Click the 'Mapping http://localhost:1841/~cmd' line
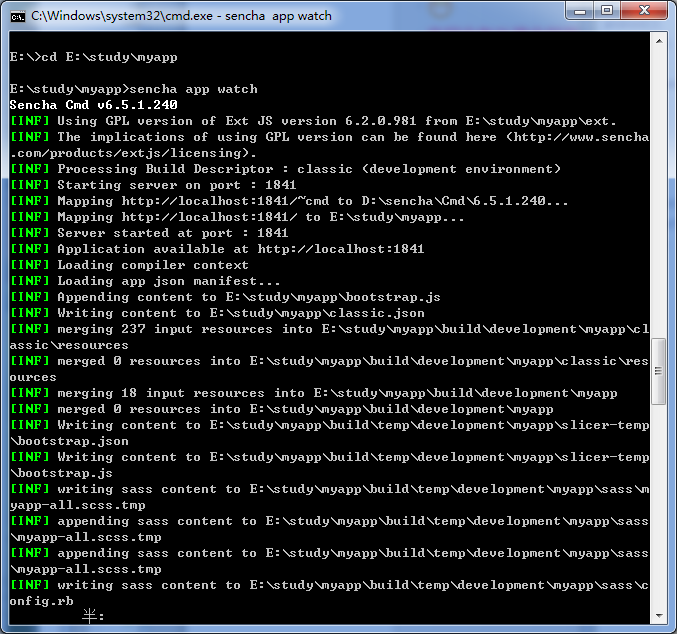 pos(289,201)
